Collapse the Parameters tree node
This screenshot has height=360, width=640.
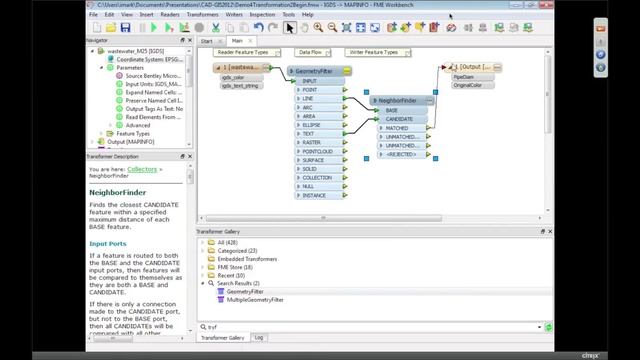pyautogui.click(x=102, y=67)
